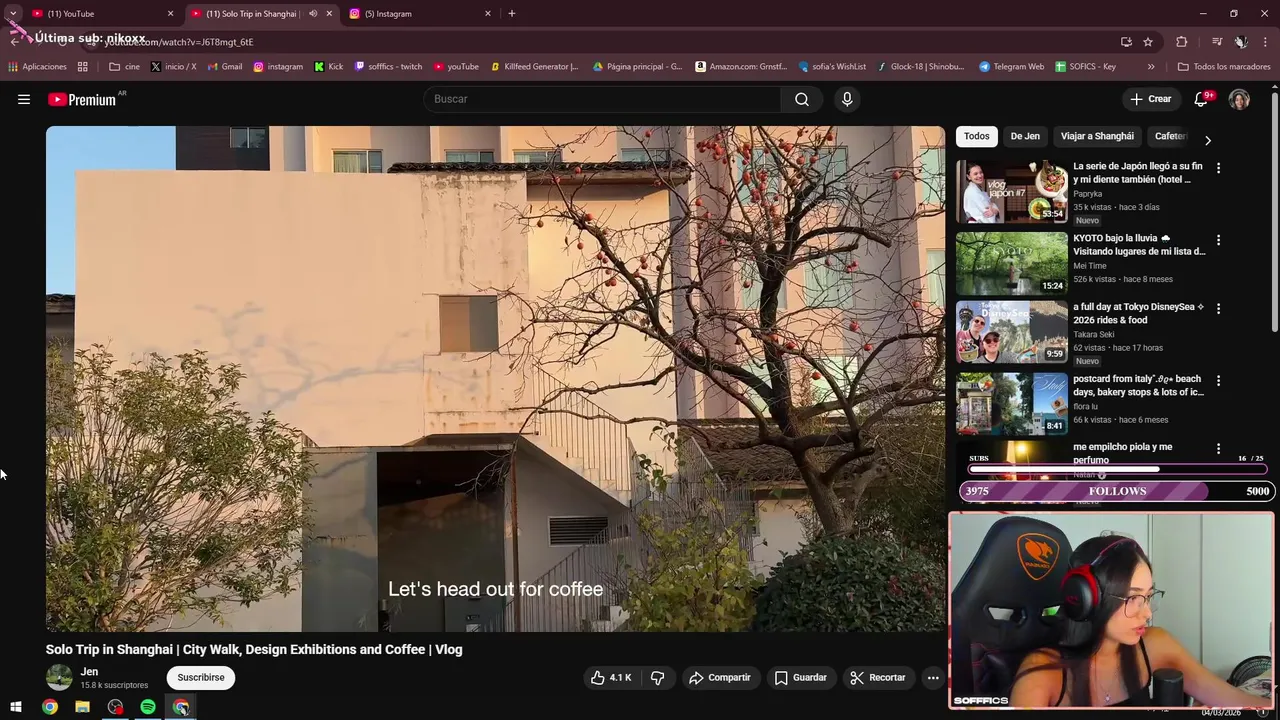Mute the Solo Trip in Shanghai tab audio
This screenshot has width=1280, height=720.
pos(313,14)
